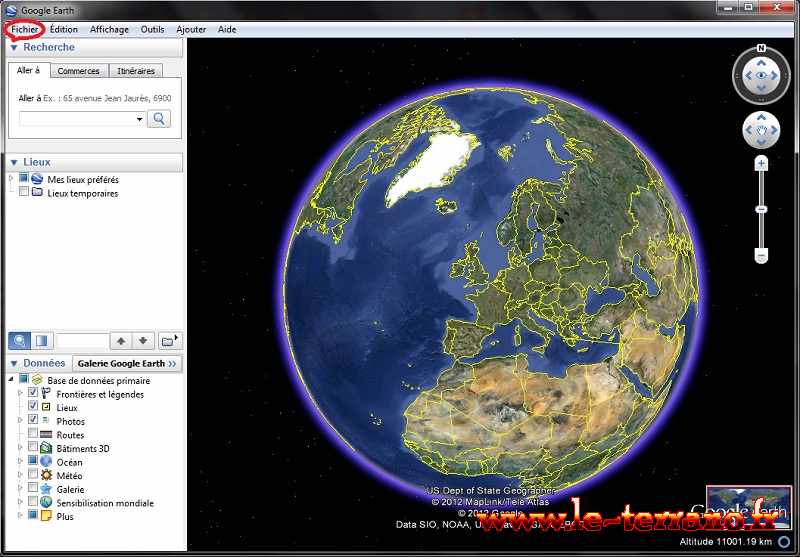Screen dimensions: 800x557
Task: Open the Fichier menu
Action: pyautogui.click(x=24, y=30)
